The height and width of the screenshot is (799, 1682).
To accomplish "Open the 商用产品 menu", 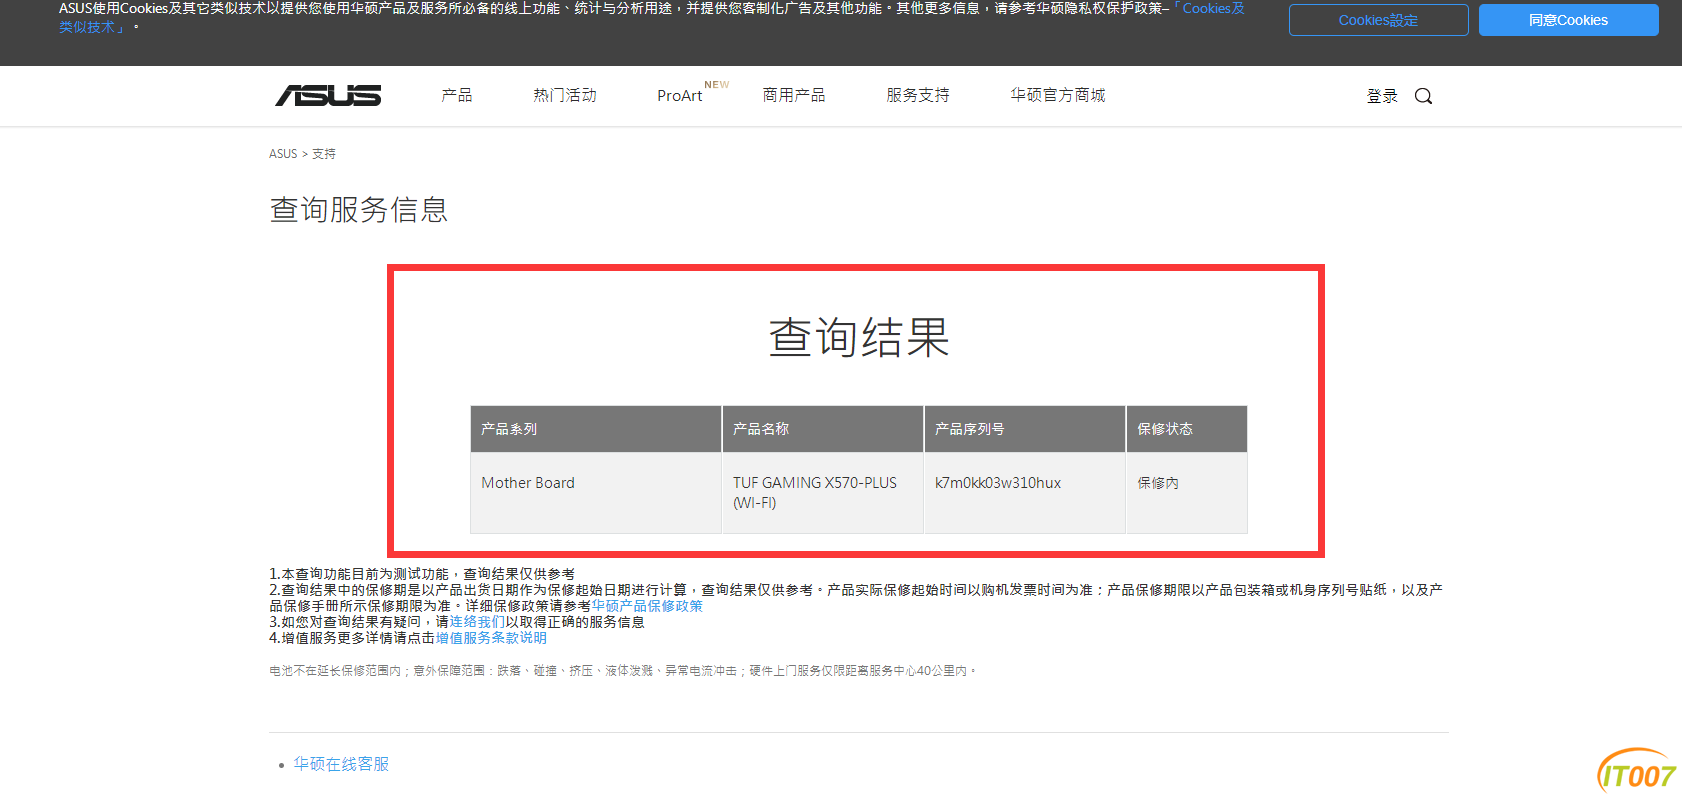I will pyautogui.click(x=794, y=95).
